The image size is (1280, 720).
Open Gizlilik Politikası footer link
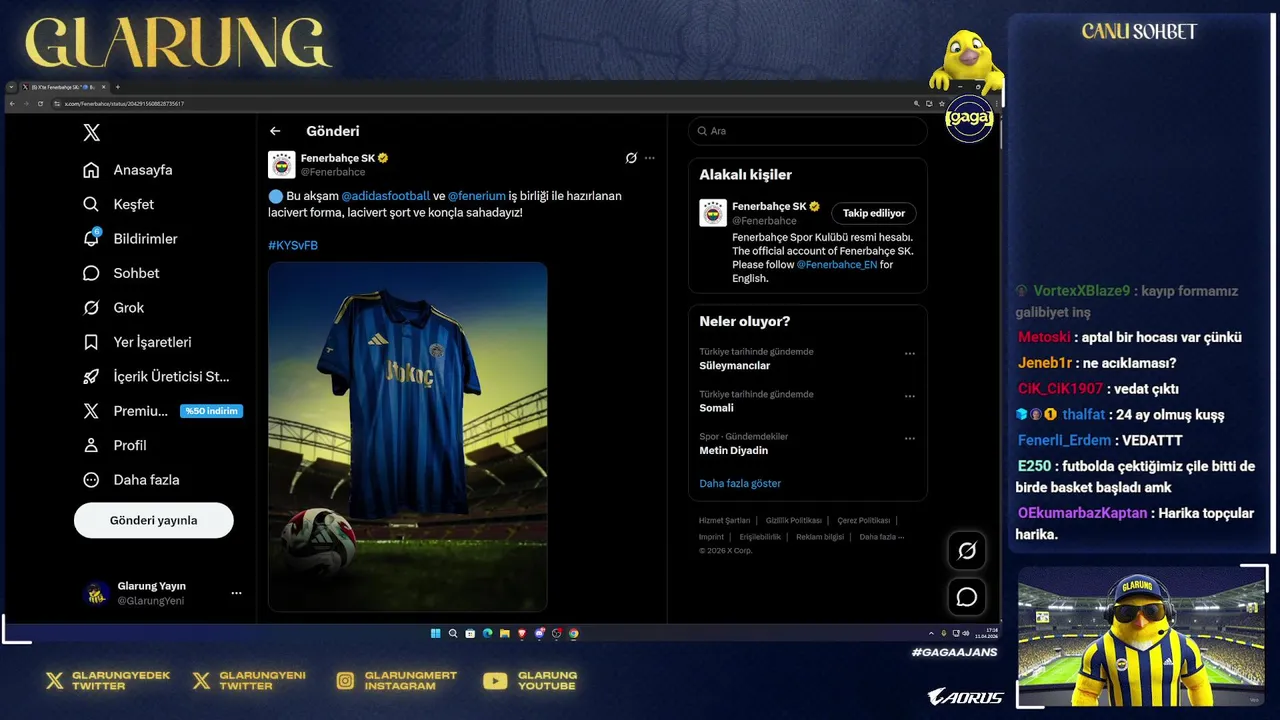click(794, 520)
